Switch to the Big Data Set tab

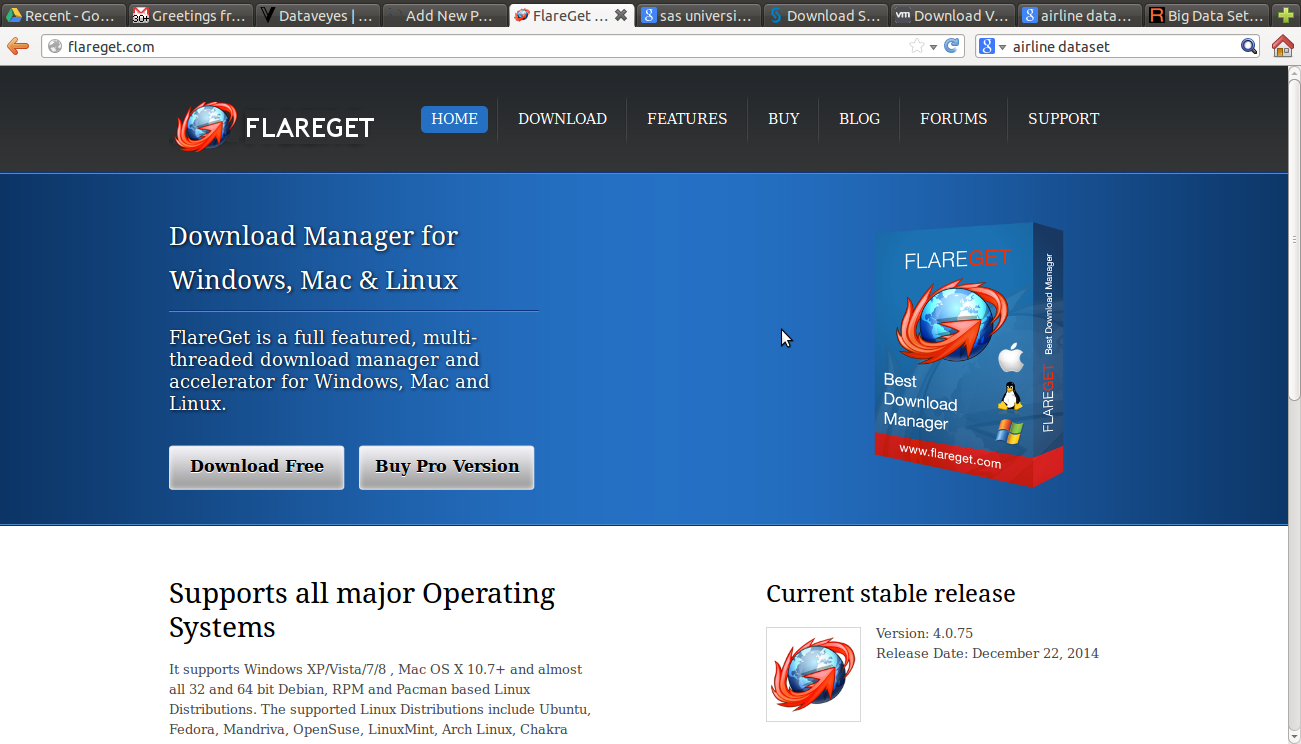(x=1206, y=15)
